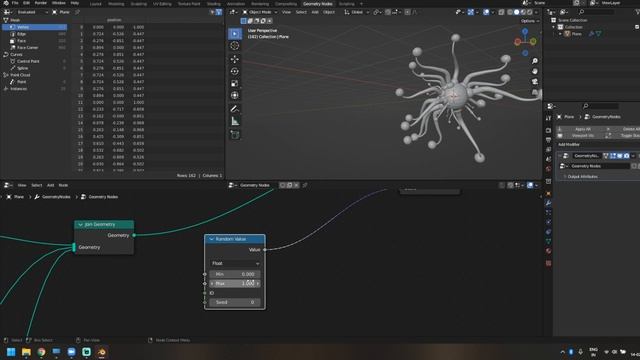Expand the Plane object in outliner
640x360 pixels.
[x=560, y=34]
